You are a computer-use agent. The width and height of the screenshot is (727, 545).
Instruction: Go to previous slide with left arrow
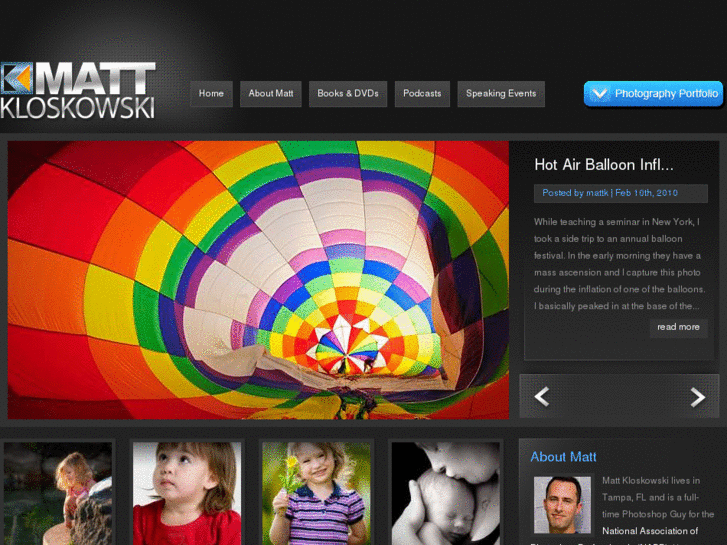tap(542, 397)
